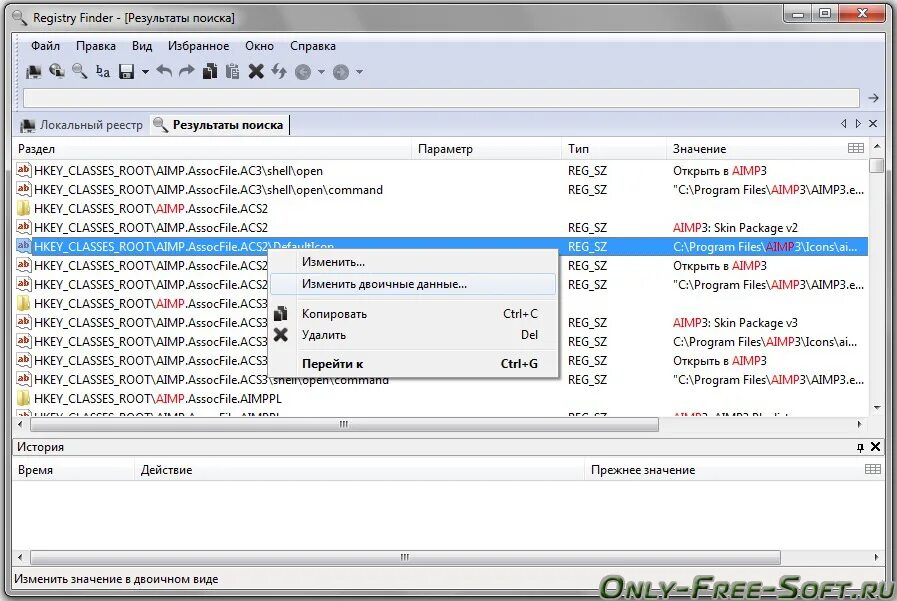Sort by the Параметр column header
The width and height of the screenshot is (897, 601).
coord(487,149)
